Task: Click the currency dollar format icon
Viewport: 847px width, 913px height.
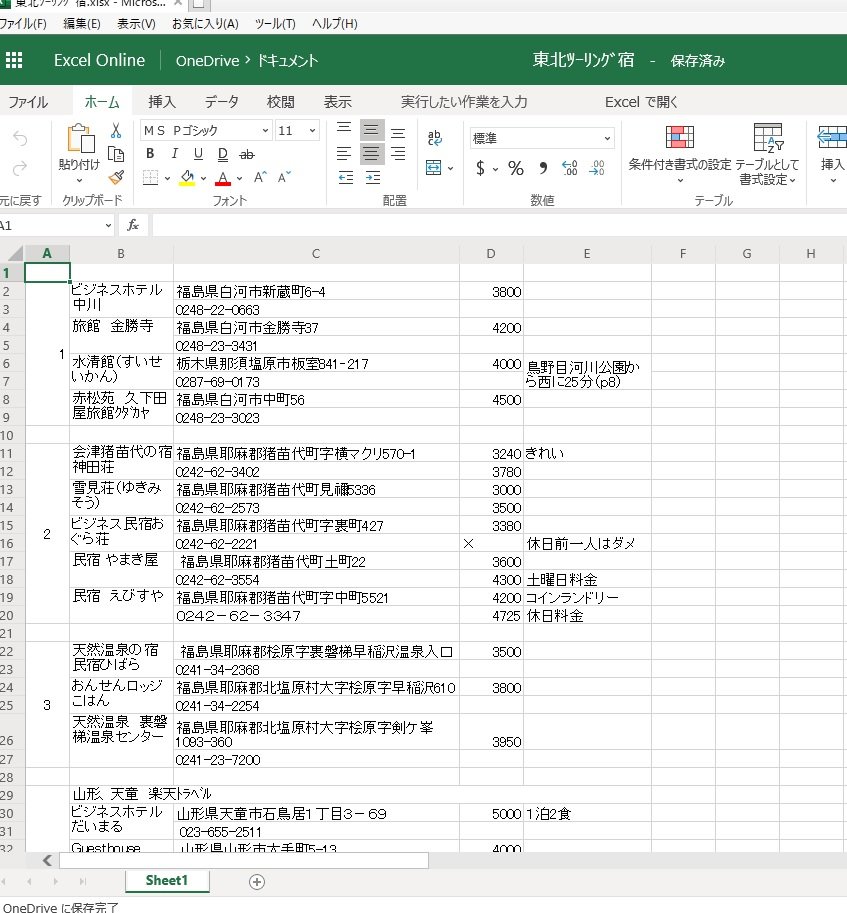Action: coord(480,168)
